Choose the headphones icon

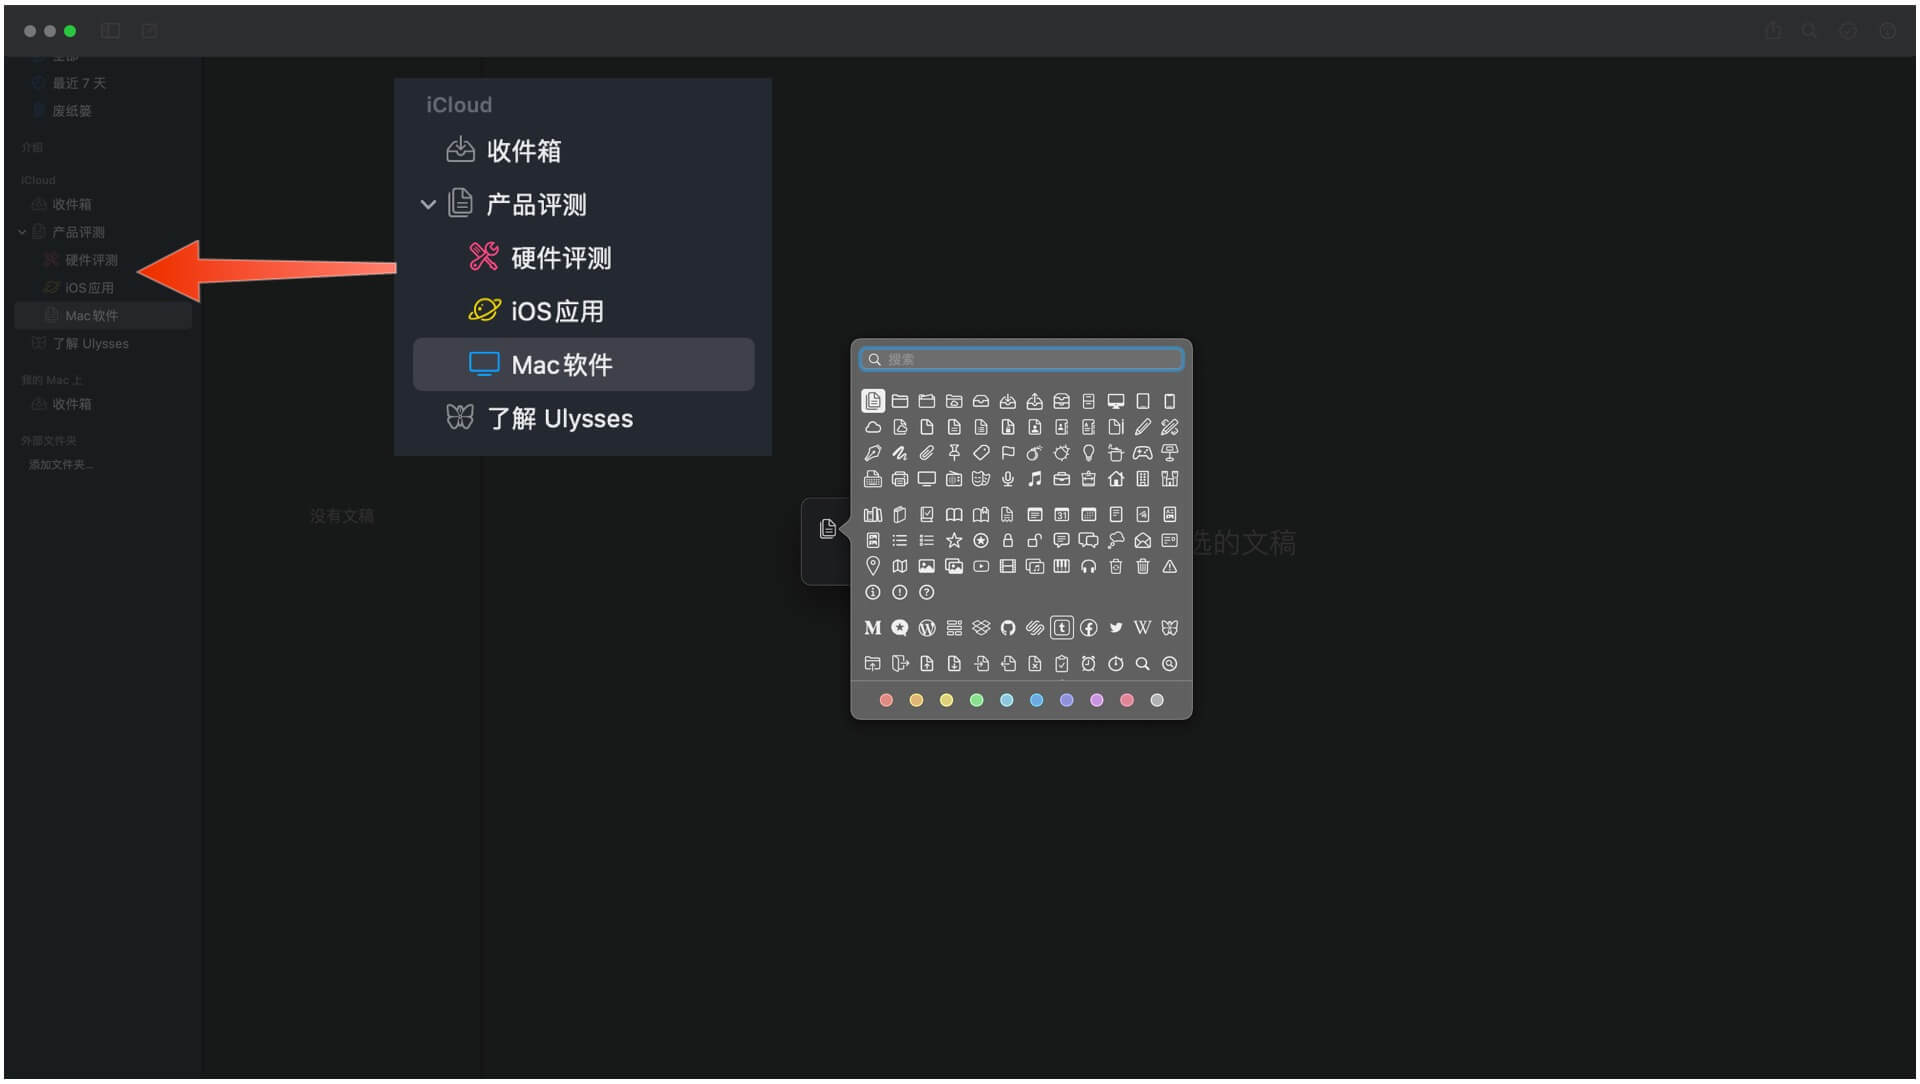1088,567
